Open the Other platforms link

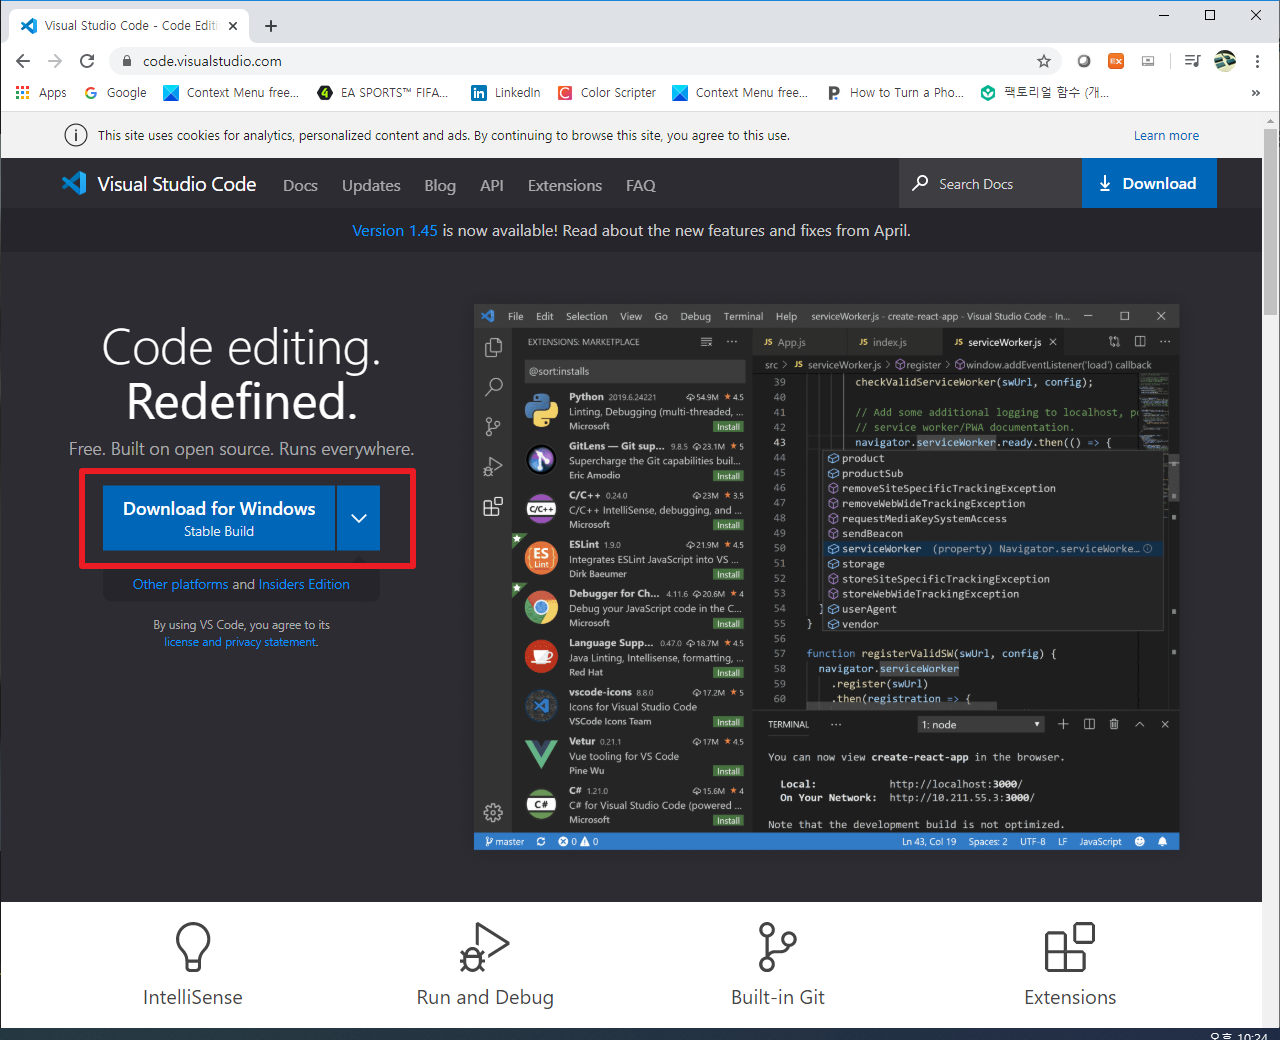tap(180, 584)
